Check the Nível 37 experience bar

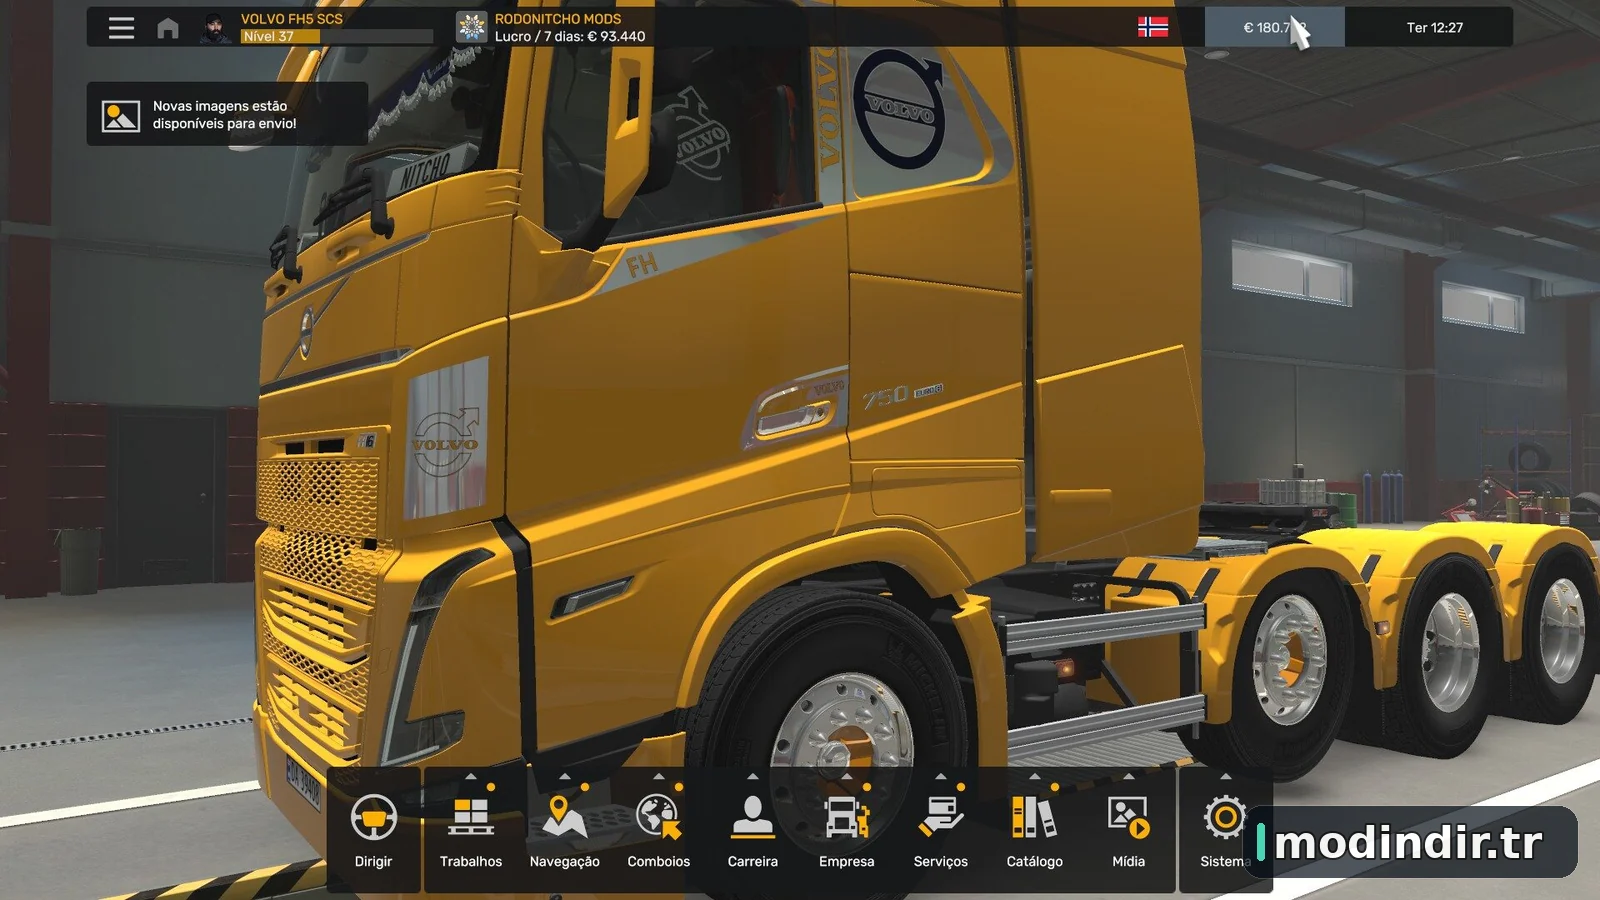337,37
